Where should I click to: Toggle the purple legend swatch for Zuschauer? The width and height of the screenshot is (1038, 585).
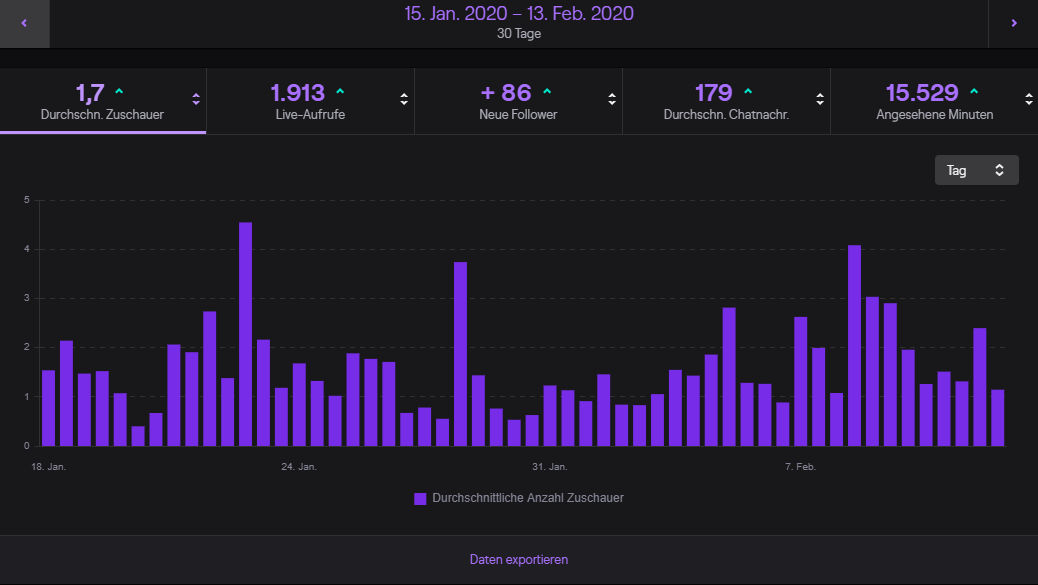420,498
